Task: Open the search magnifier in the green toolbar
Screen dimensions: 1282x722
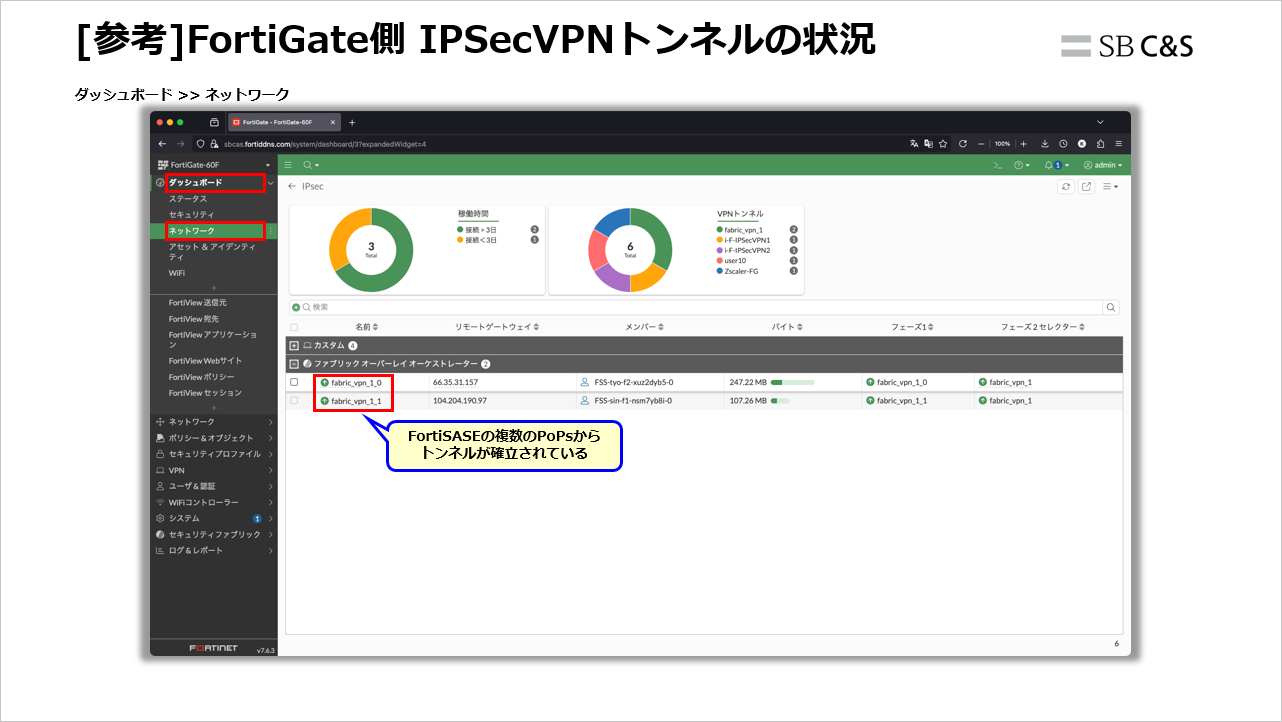Action: point(308,164)
